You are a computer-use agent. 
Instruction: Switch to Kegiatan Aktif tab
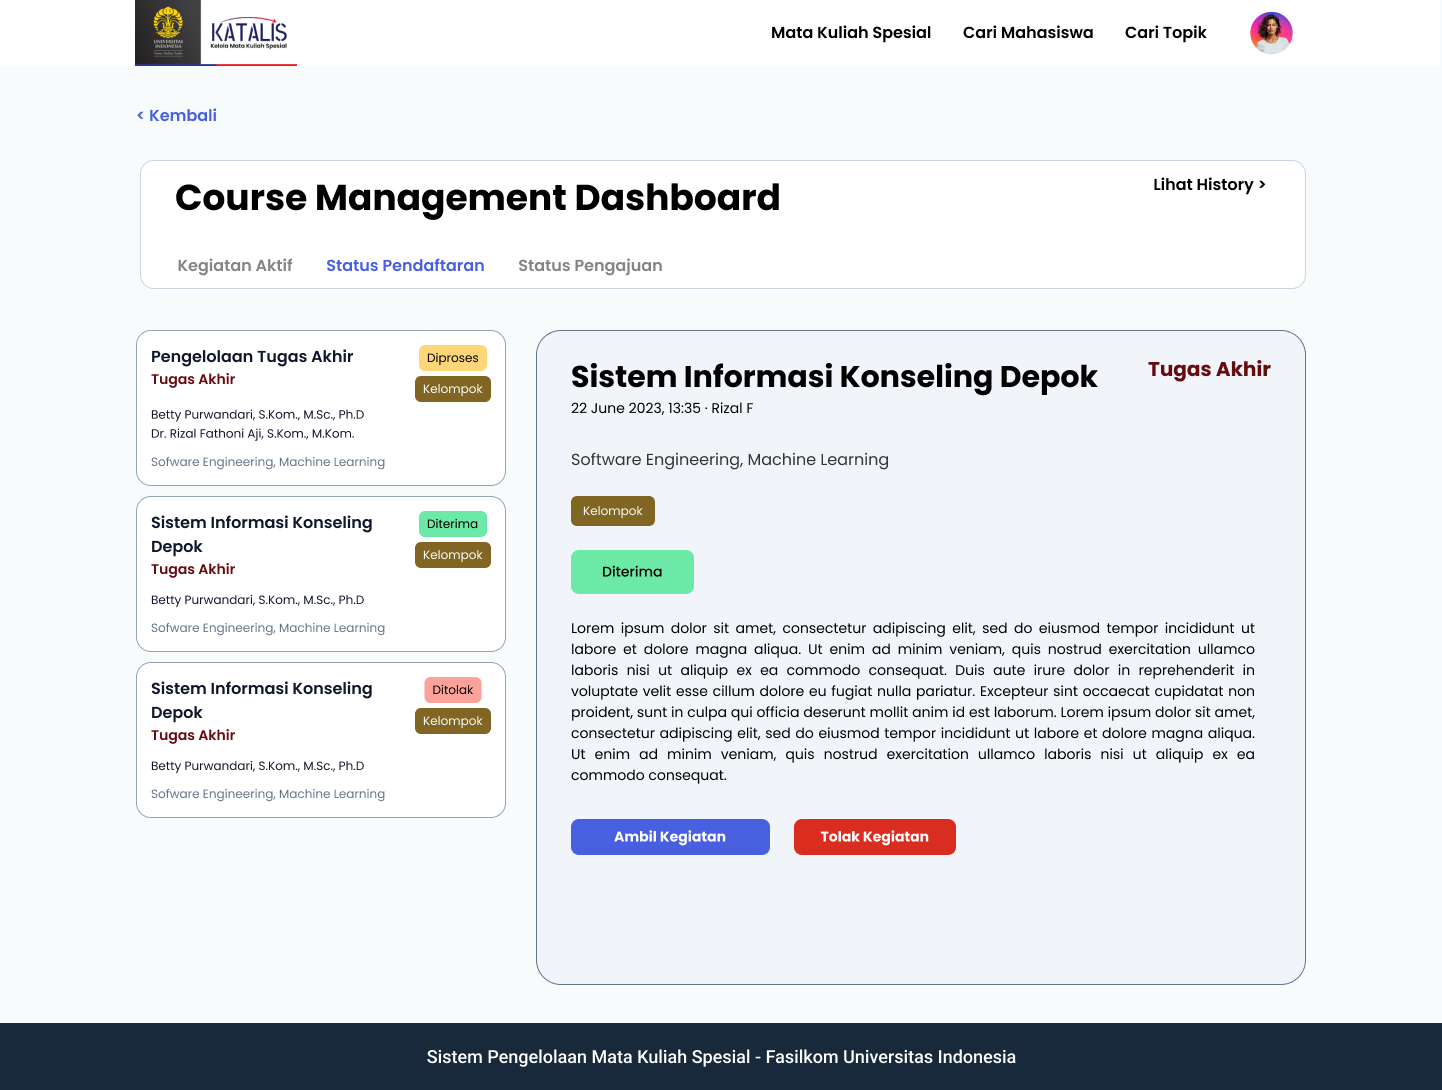click(x=235, y=266)
